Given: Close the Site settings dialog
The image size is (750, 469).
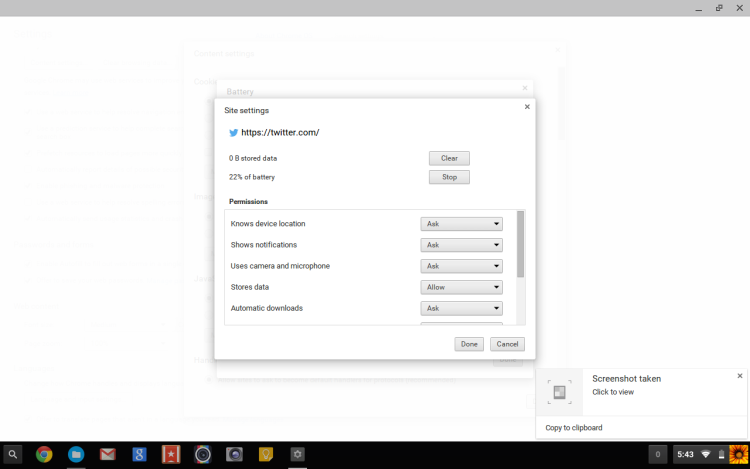Looking at the screenshot, I should click(x=527, y=107).
